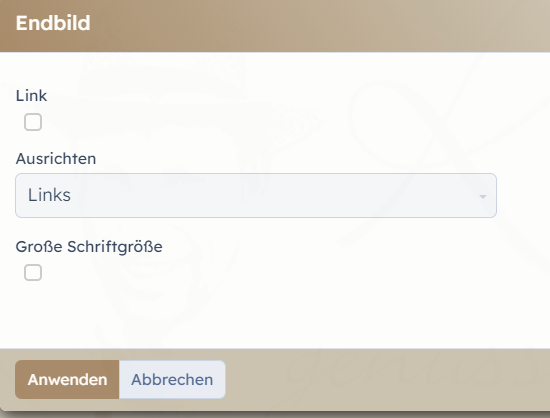The width and height of the screenshot is (550, 418).
Task: Focus the Ausrichten select field
Action: 256,195
